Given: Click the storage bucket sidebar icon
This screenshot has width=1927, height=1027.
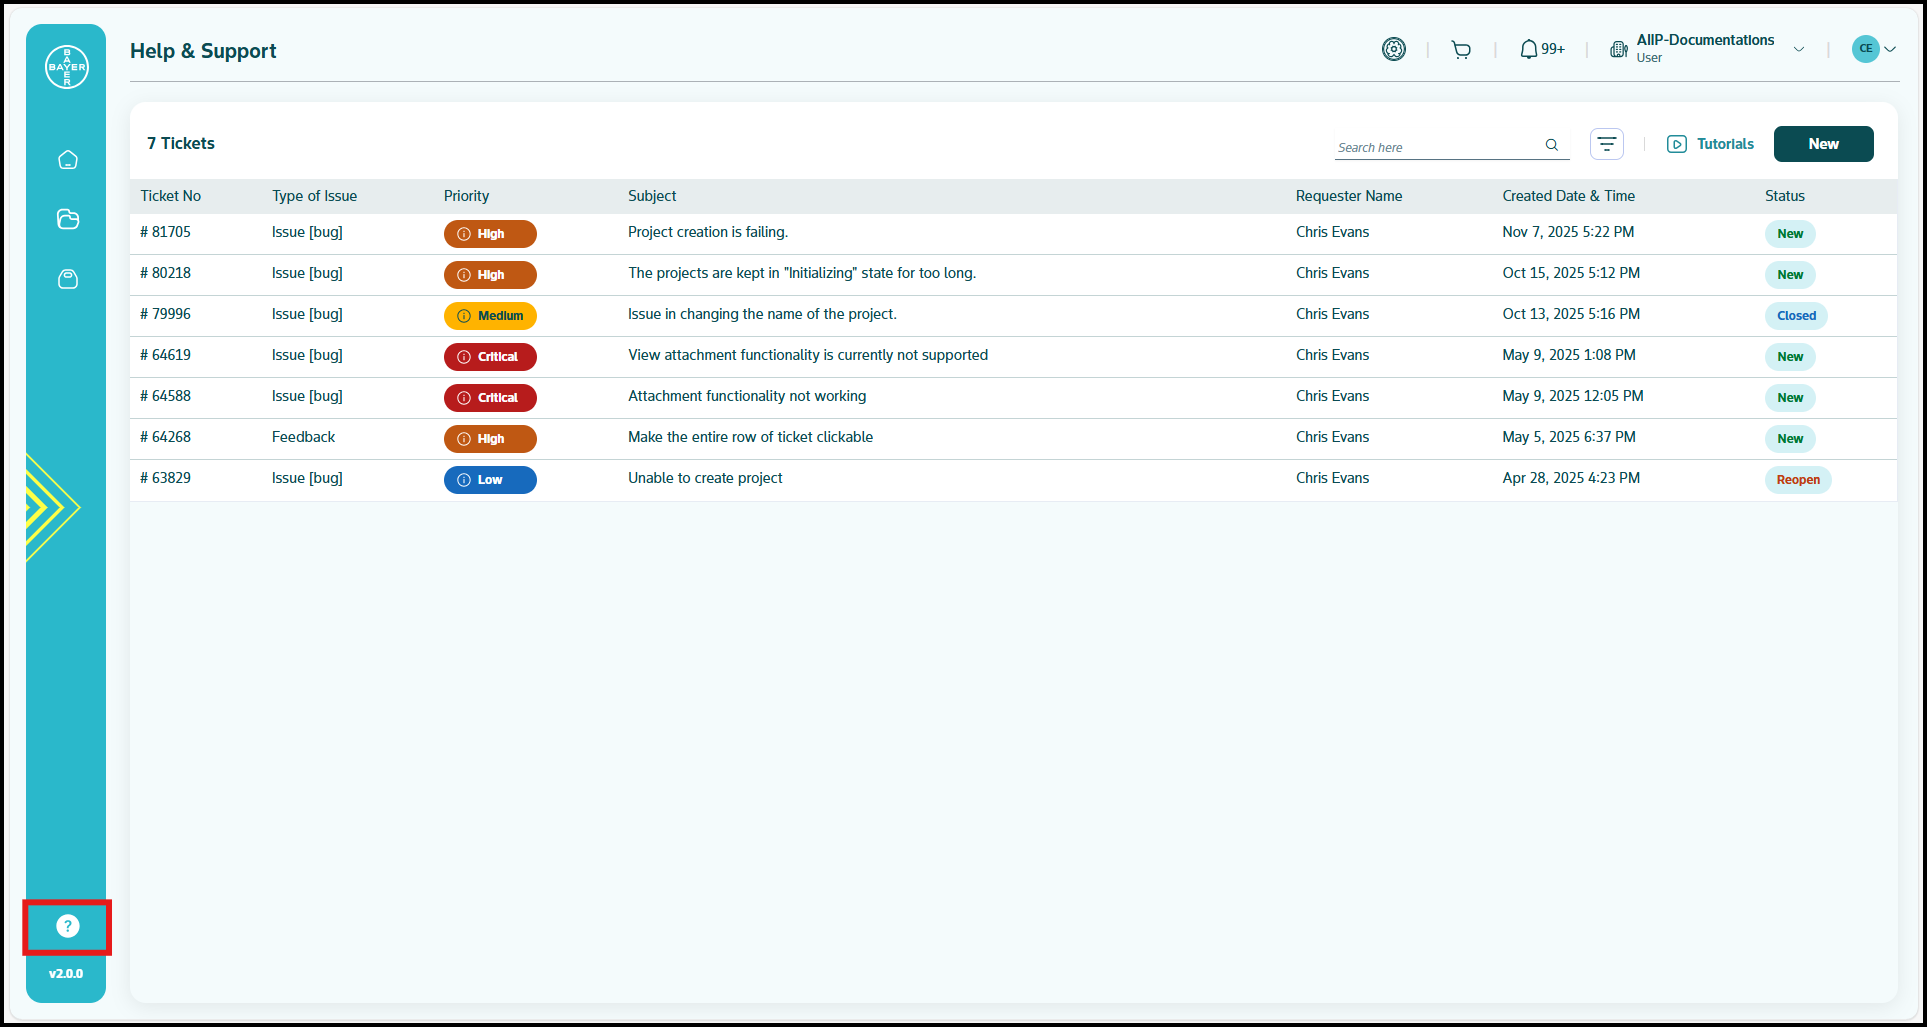Looking at the screenshot, I should coord(68,279).
